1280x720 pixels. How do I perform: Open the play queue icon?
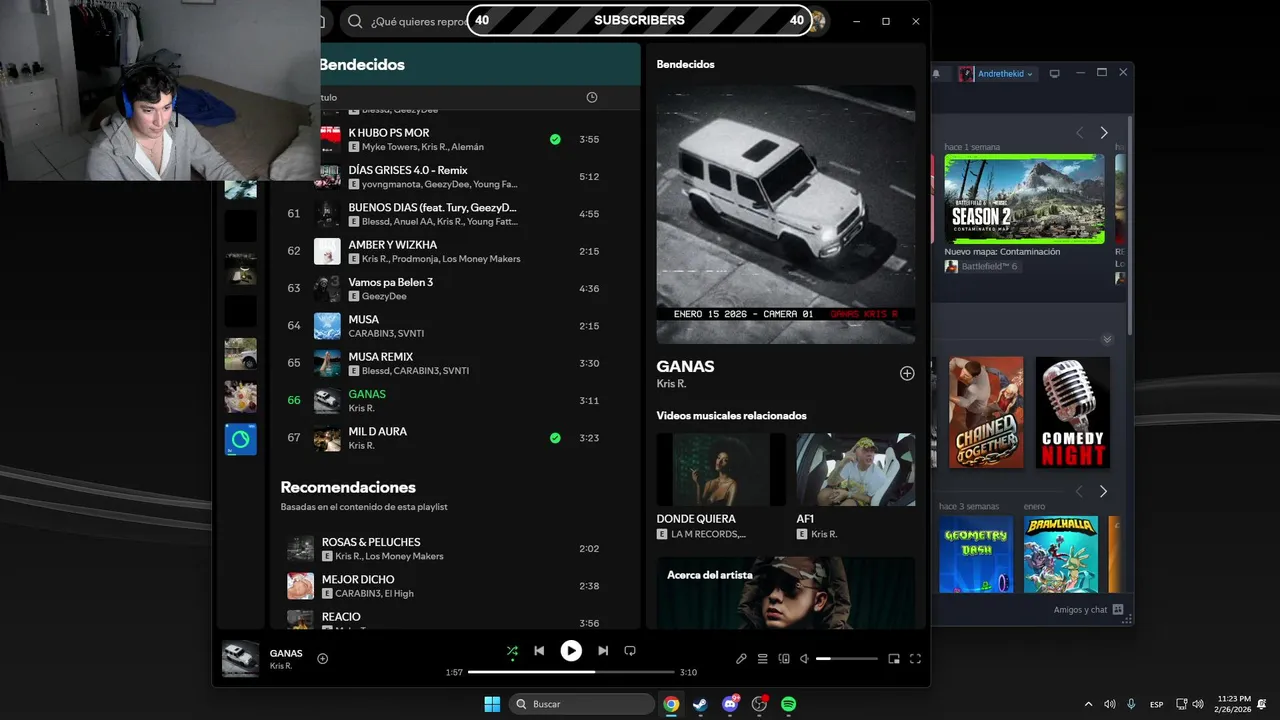762,659
